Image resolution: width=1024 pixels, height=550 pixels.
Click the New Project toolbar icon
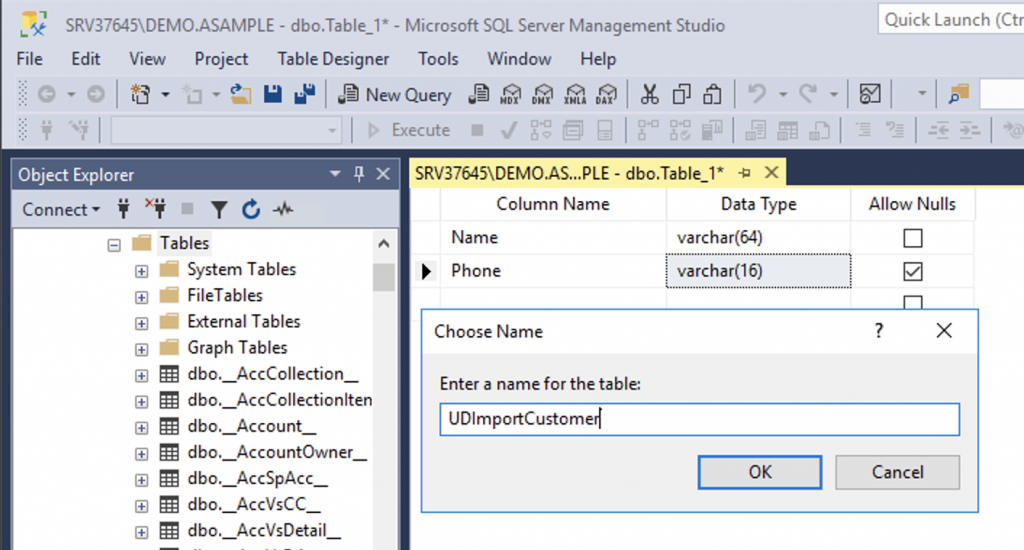140,95
